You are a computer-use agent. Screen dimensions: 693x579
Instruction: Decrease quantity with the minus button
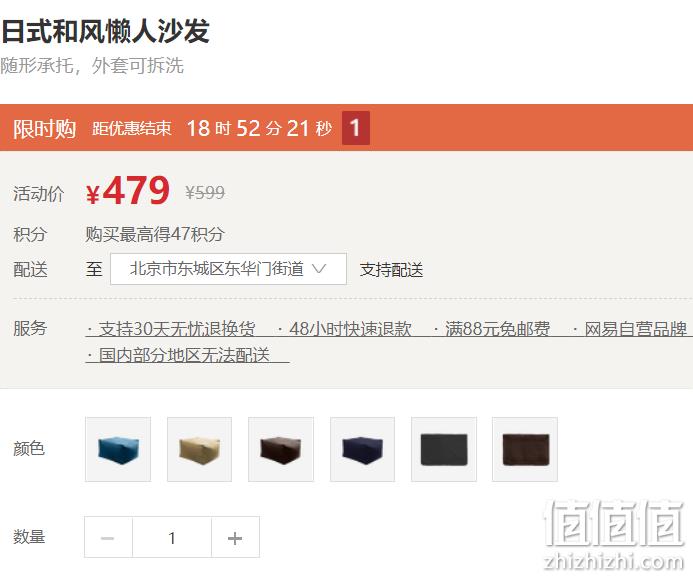point(108,537)
